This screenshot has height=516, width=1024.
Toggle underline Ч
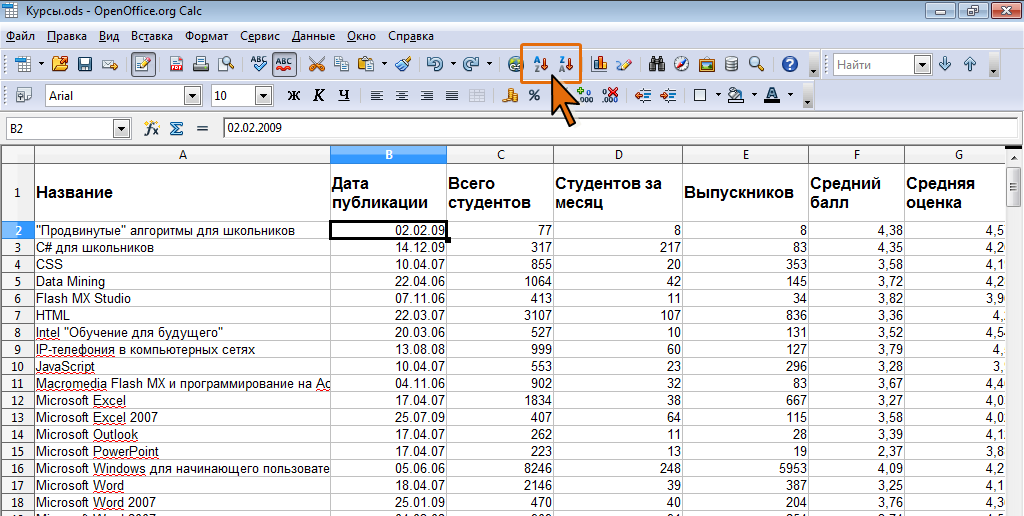point(344,95)
